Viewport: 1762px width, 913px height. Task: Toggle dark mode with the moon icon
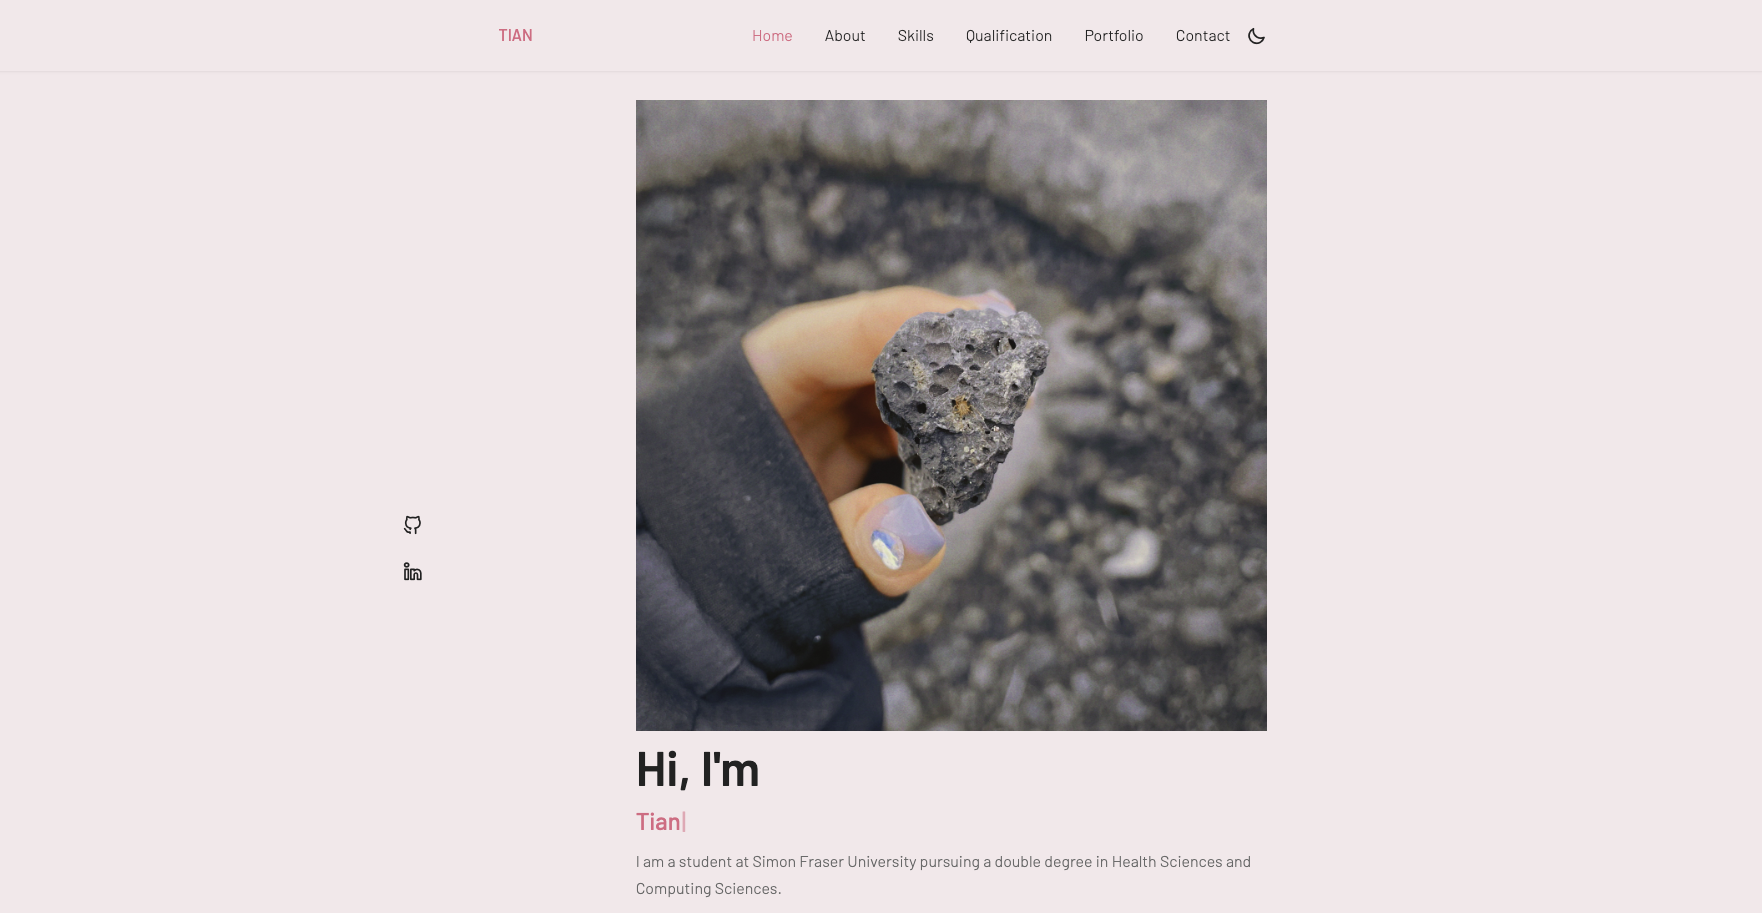point(1257,36)
